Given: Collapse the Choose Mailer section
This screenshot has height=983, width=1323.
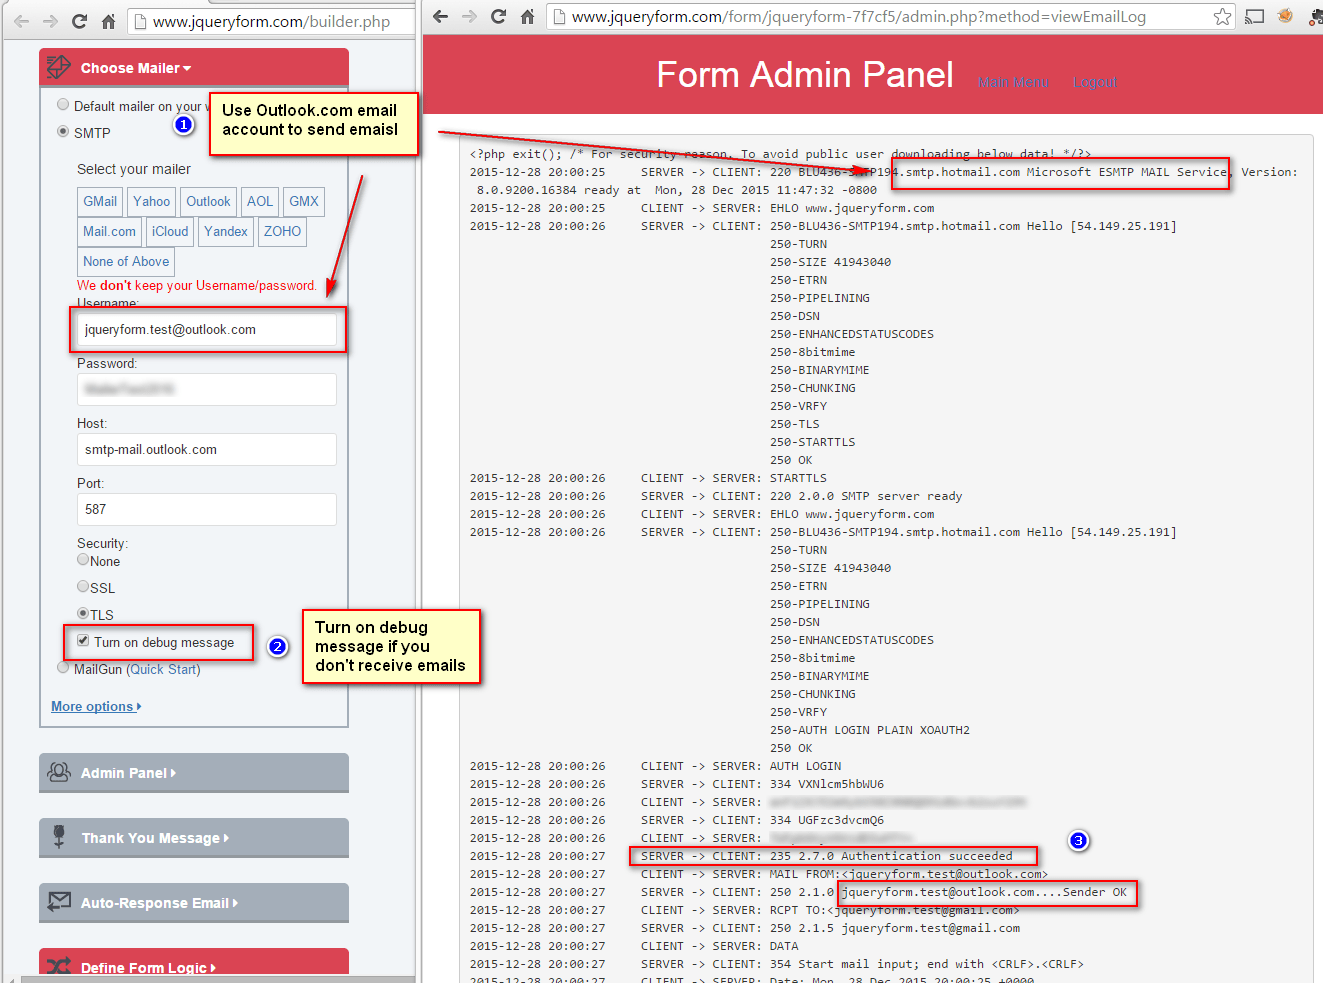Looking at the screenshot, I should [194, 68].
